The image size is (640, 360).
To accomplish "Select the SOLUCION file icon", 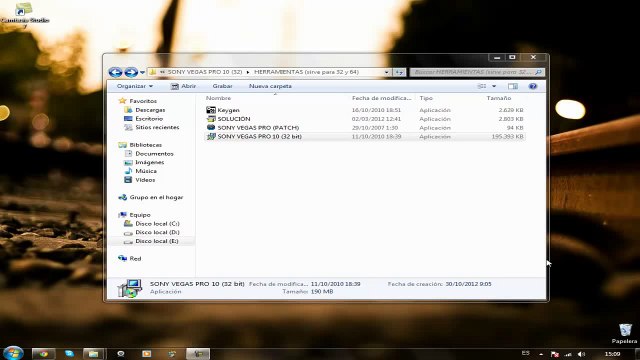I will point(211,119).
